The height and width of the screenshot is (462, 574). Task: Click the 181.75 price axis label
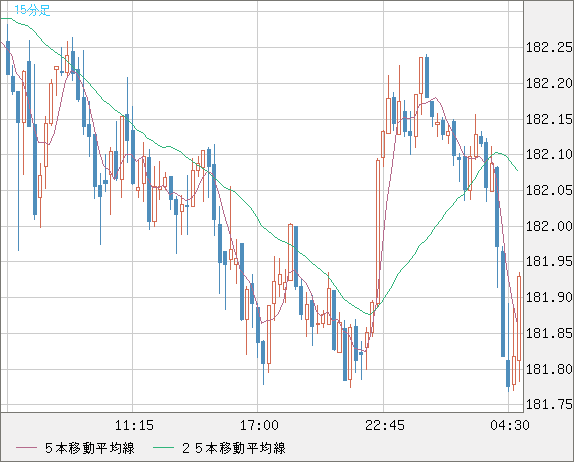pos(549,404)
